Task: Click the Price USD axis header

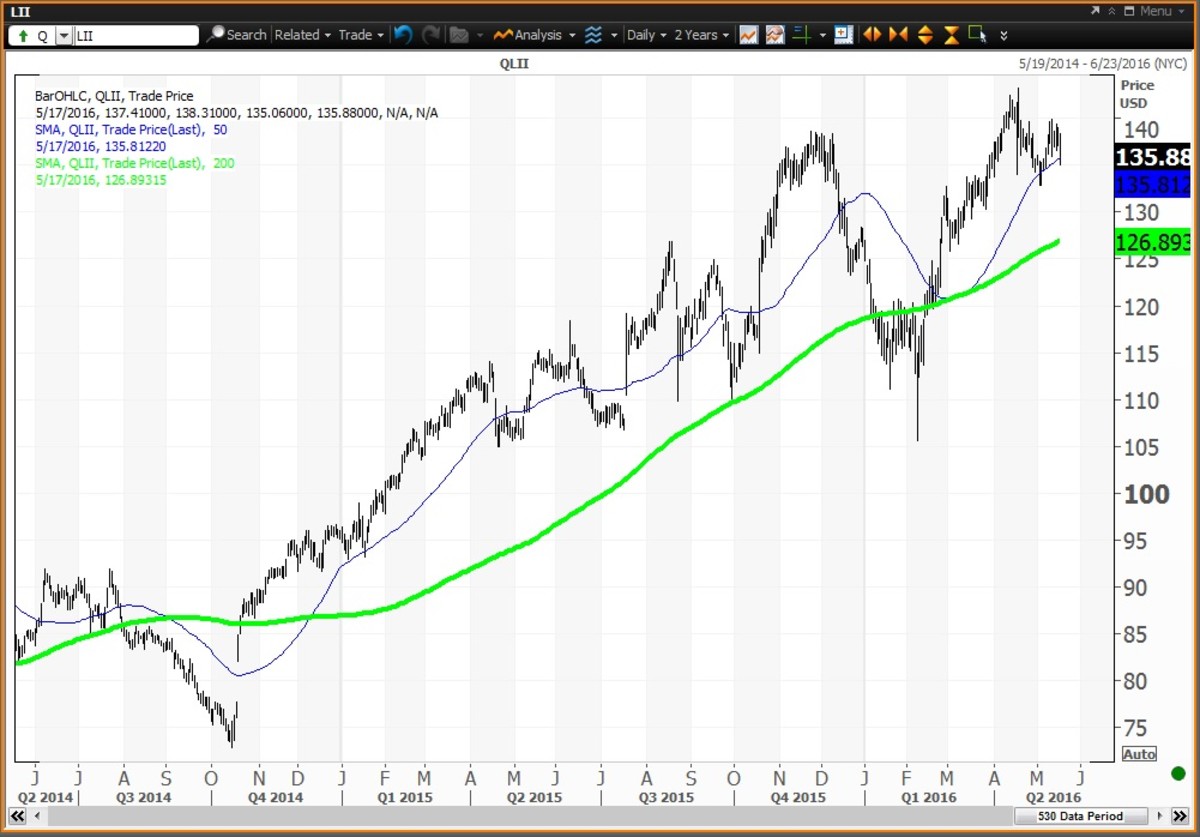Action: point(1136,94)
